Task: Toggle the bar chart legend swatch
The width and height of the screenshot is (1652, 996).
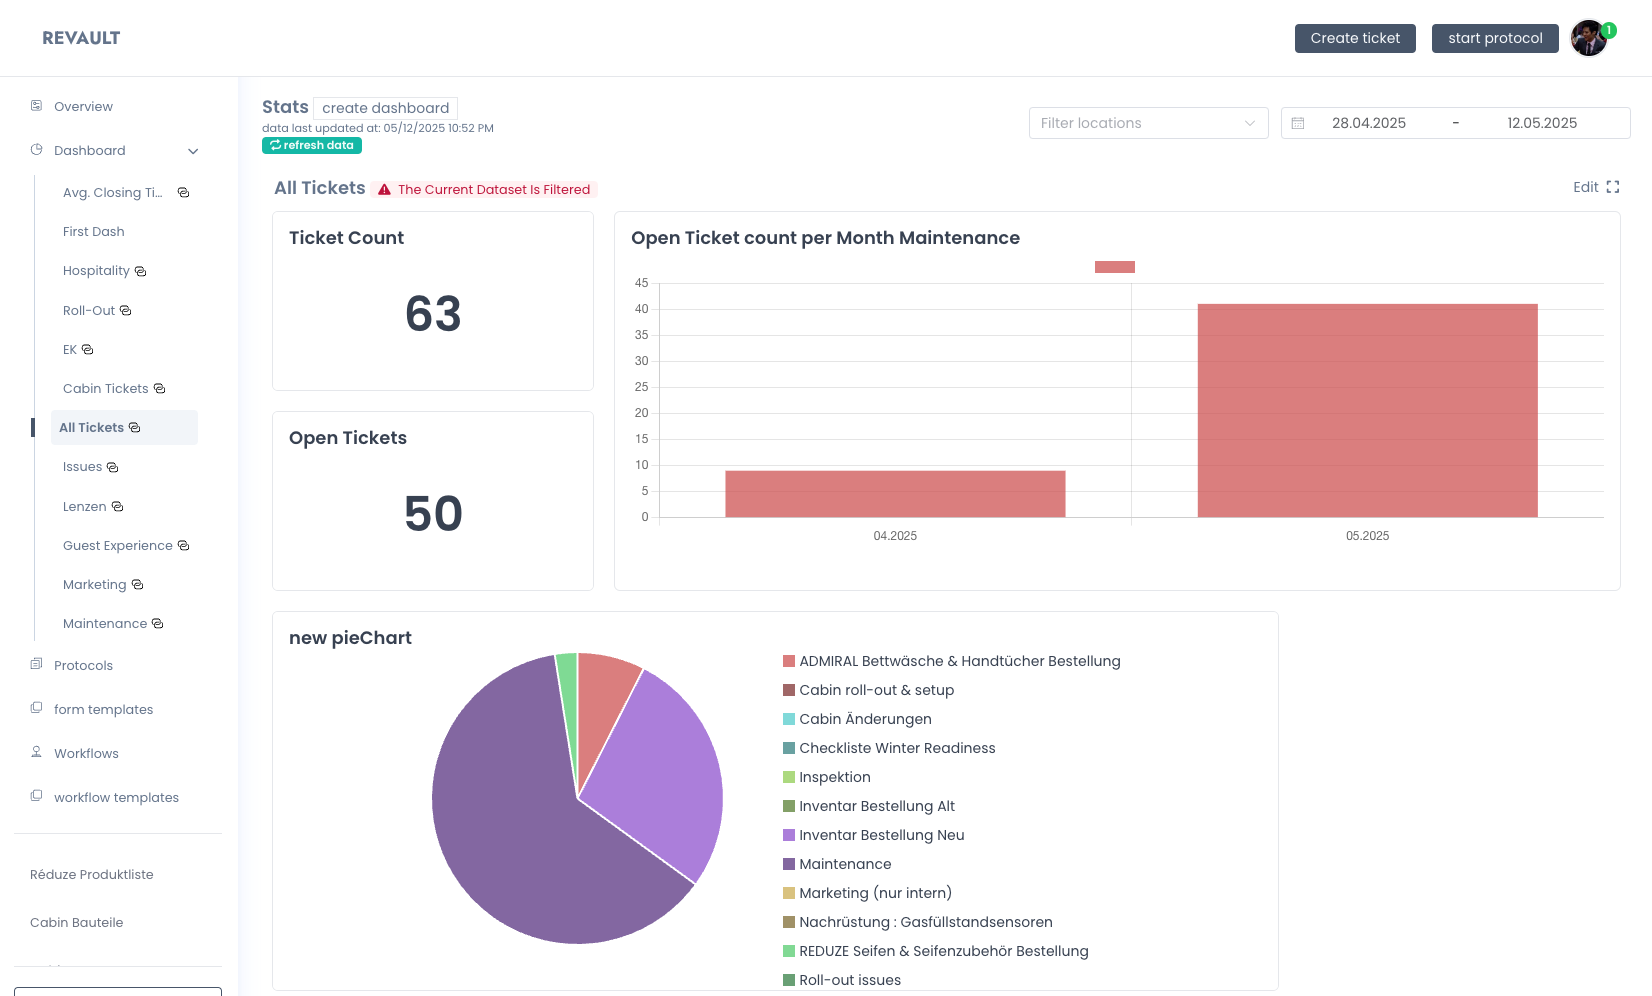Action: pos(1115,267)
